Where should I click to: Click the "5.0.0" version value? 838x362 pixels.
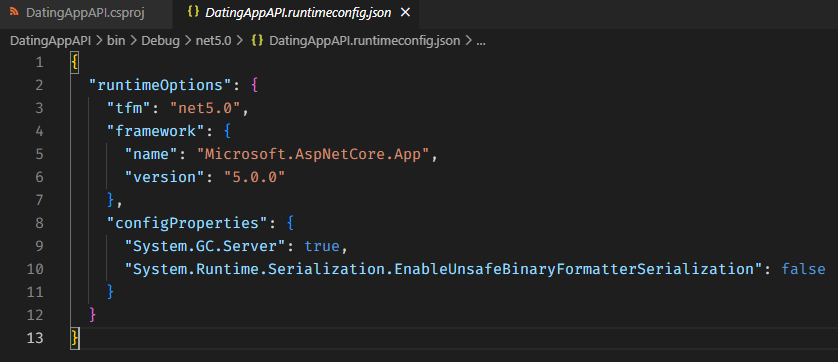click(255, 178)
